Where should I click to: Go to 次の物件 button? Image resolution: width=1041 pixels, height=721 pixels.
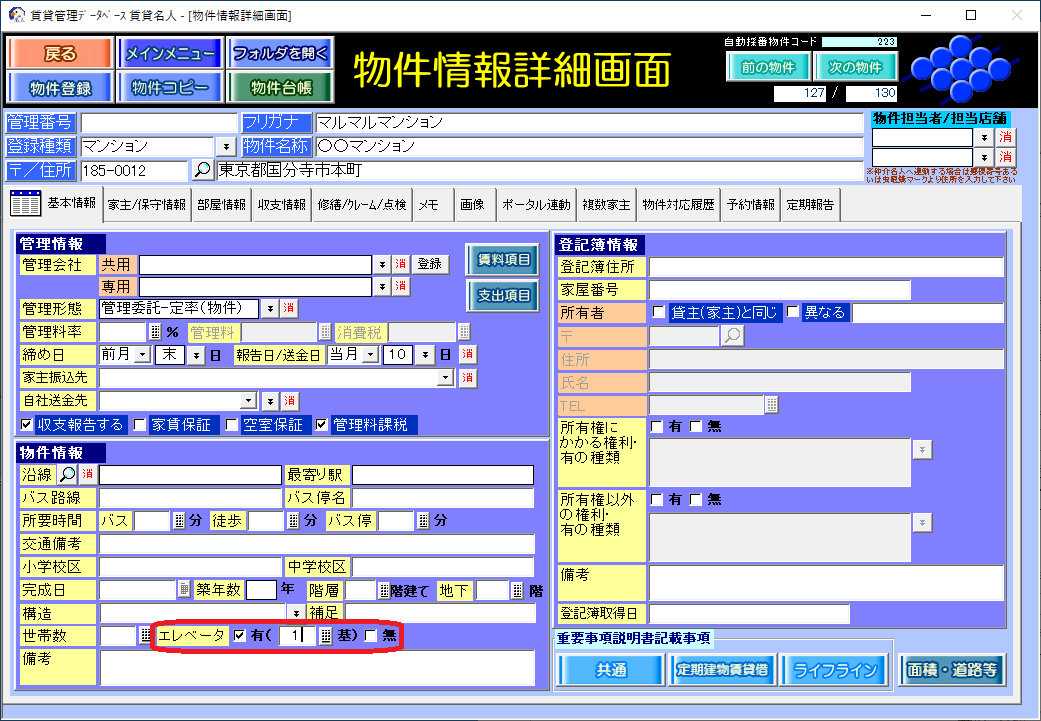pyautogui.click(x=855, y=68)
